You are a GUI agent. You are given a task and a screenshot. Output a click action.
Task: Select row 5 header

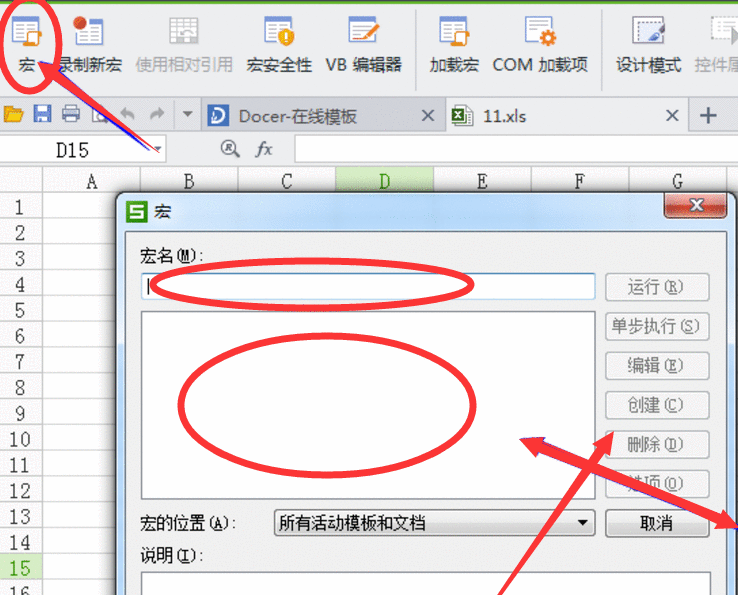click(x=21, y=310)
